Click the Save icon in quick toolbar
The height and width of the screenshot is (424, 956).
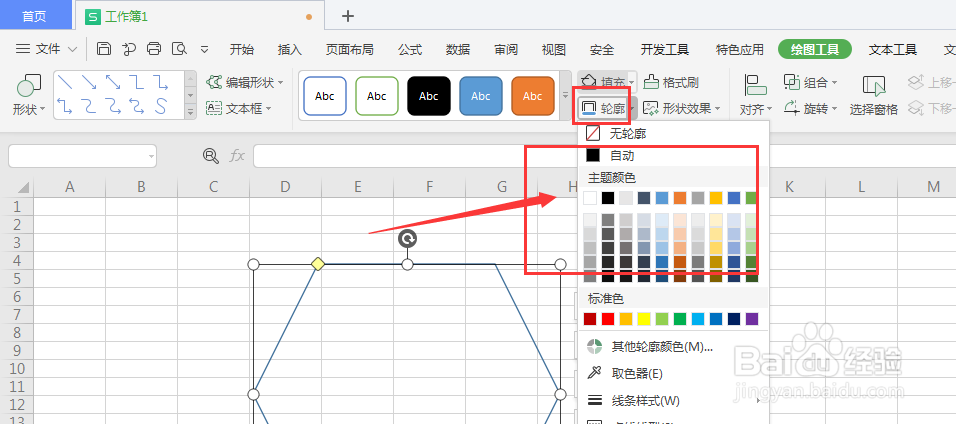(104, 49)
